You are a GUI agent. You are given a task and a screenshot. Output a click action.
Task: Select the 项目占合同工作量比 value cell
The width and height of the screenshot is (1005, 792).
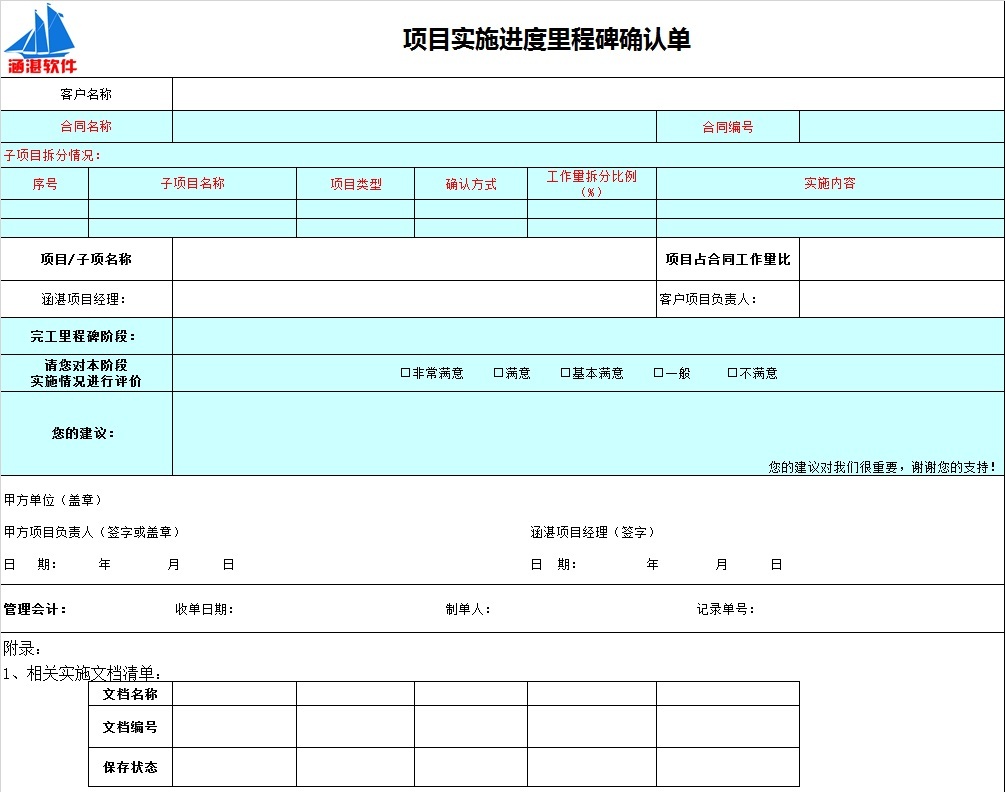pyautogui.click(x=900, y=259)
